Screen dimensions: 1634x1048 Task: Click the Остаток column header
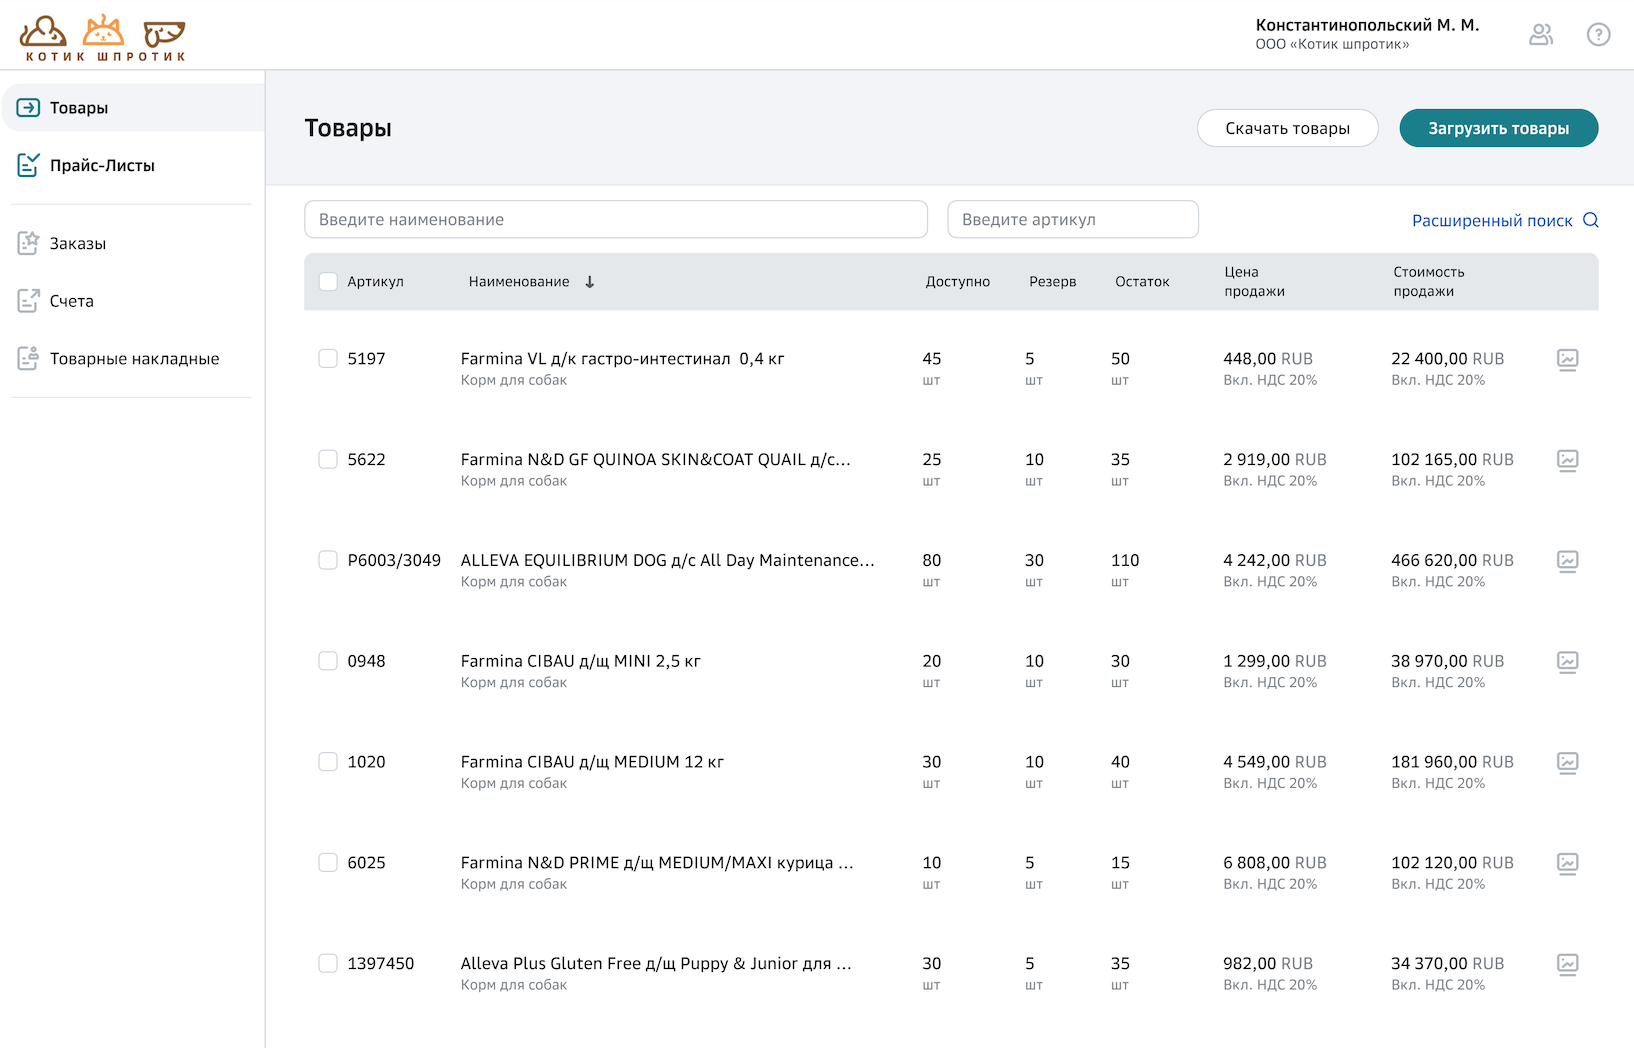pos(1142,282)
